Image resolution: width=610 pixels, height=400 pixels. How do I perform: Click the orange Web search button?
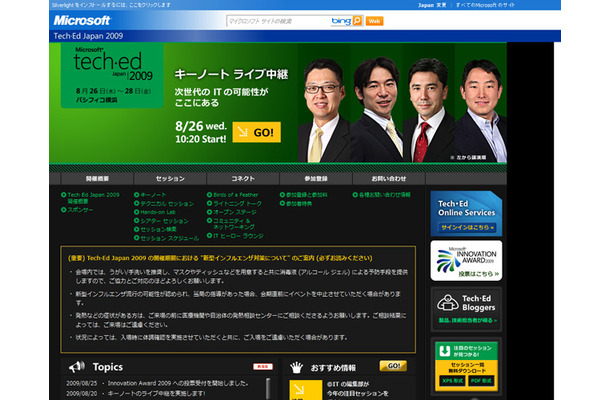tap(374, 21)
